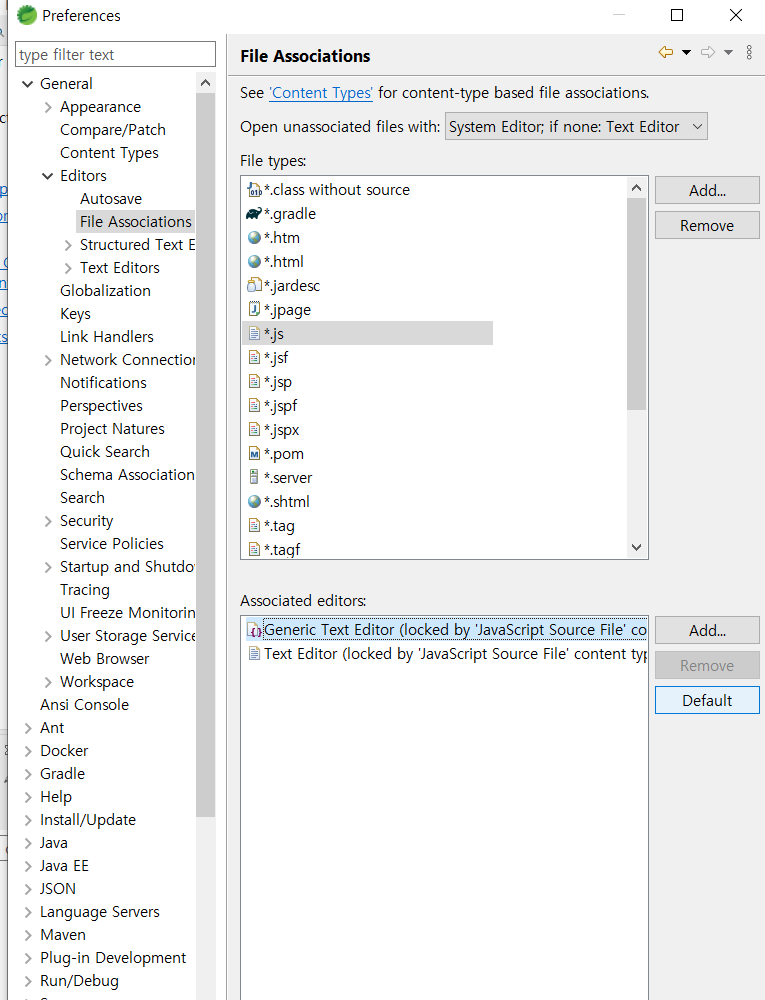
Task: Expand the Security tree node
Action: [48, 522]
